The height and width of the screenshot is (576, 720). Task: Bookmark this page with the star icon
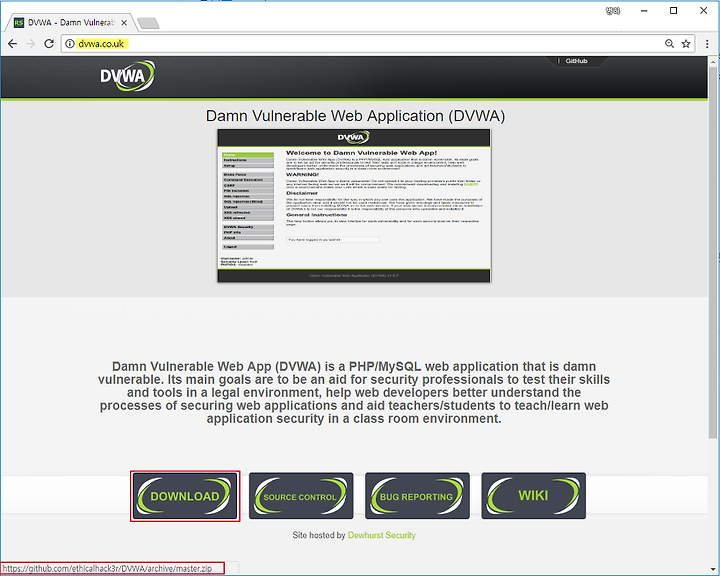(x=686, y=44)
